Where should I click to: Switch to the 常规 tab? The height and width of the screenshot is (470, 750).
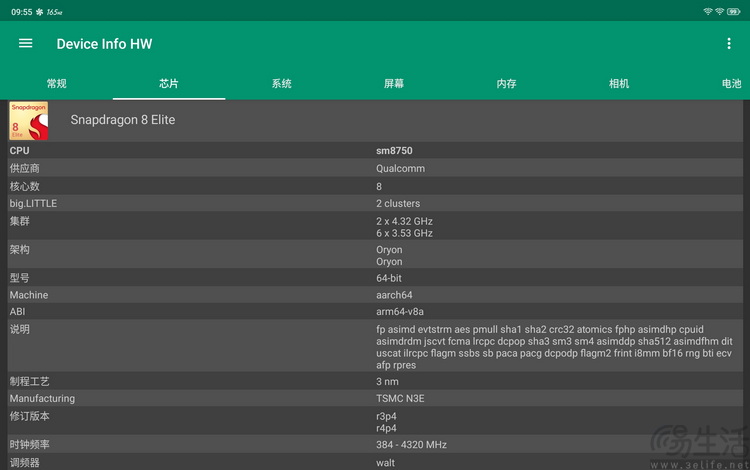click(56, 84)
